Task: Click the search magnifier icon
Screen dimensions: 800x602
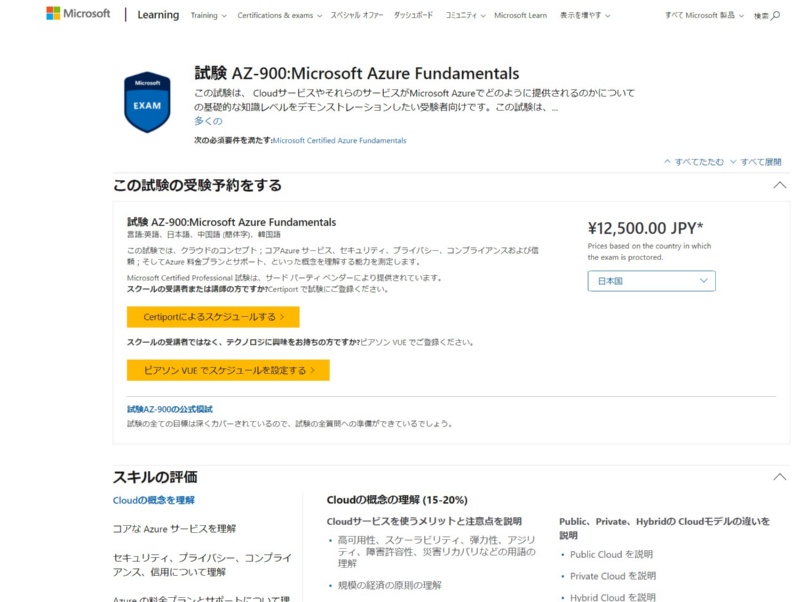Action: point(774,16)
